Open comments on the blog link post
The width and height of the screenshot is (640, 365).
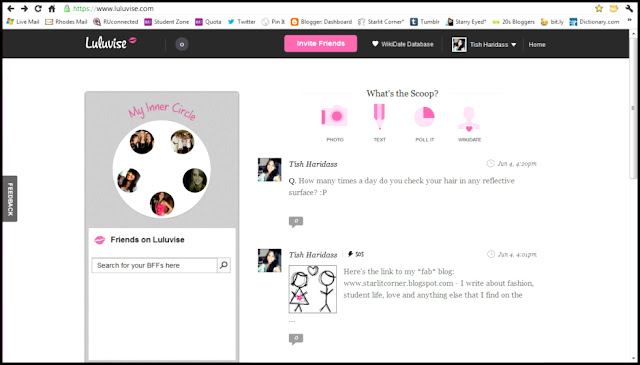click(296, 338)
